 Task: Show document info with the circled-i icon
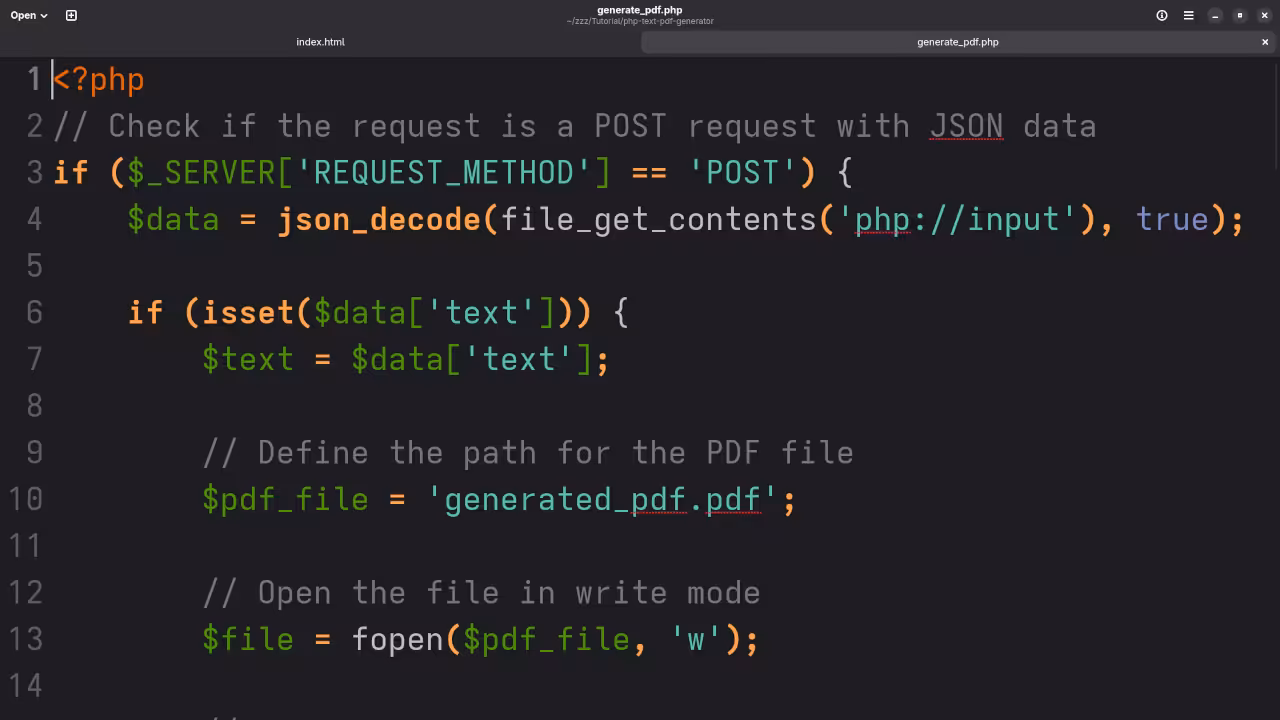tap(1161, 15)
